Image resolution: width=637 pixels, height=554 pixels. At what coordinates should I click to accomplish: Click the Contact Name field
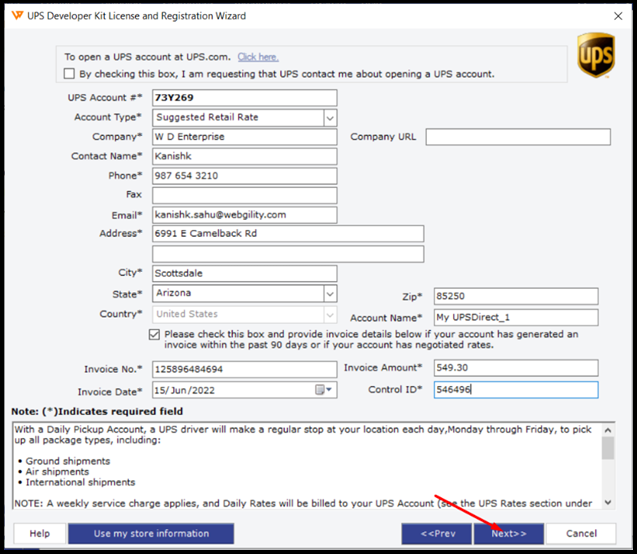click(245, 156)
